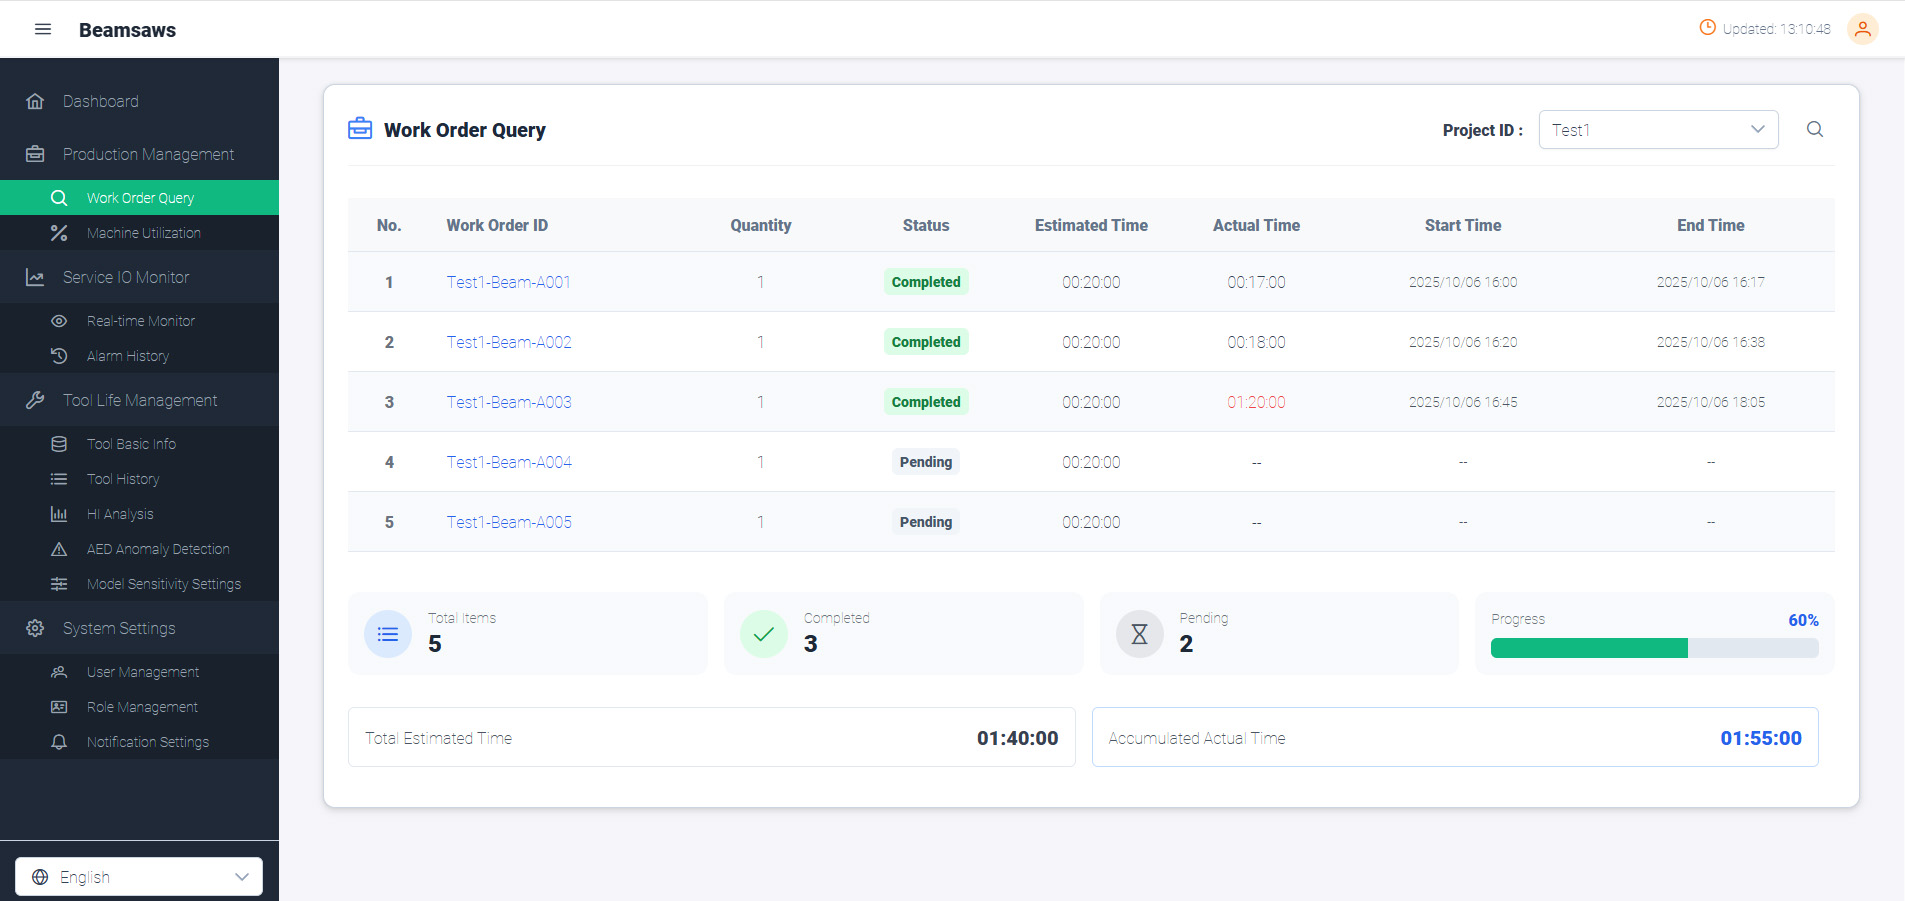Open the Project ID dropdown
Screen dimensions: 1905x901
pyautogui.click(x=1658, y=129)
